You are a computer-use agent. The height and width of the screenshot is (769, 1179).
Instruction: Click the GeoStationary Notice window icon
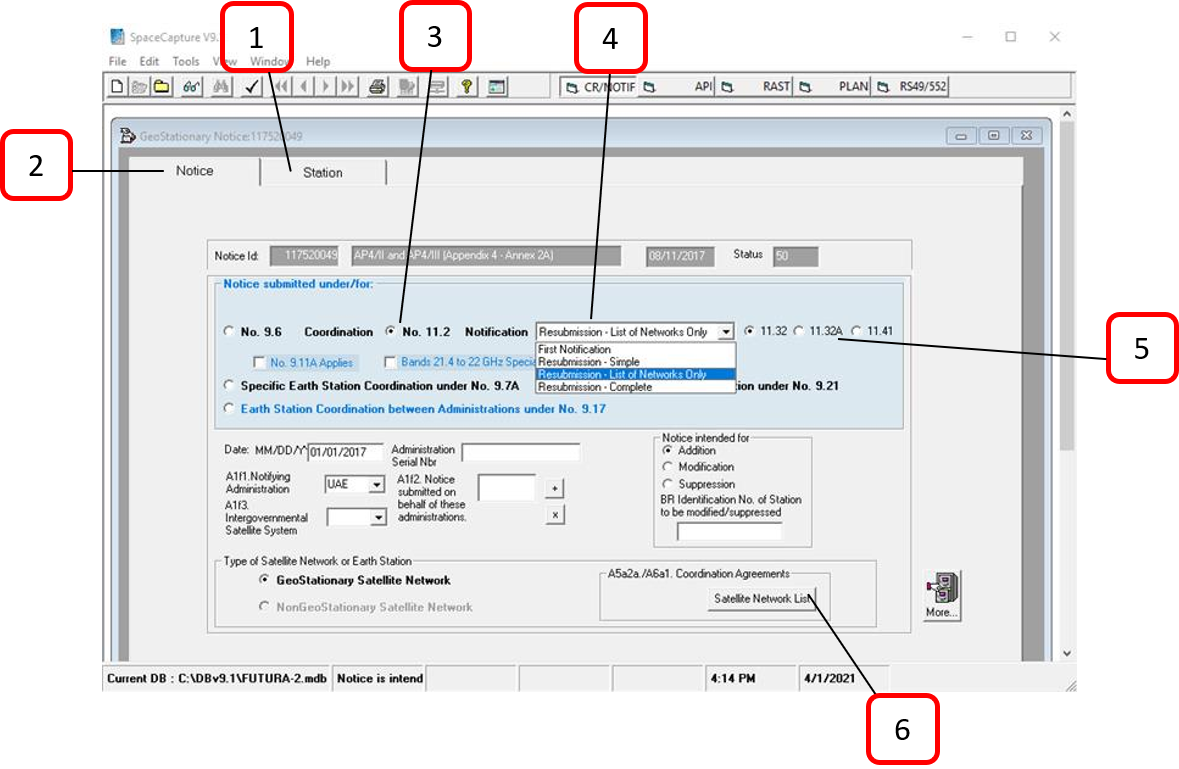tap(128, 135)
